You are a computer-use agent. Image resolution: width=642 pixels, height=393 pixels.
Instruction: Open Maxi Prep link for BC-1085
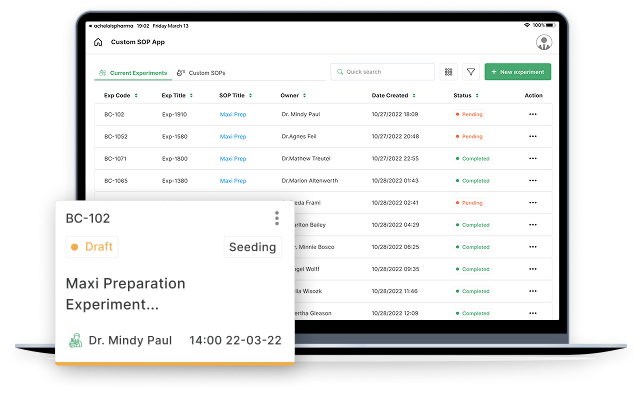pos(233,181)
